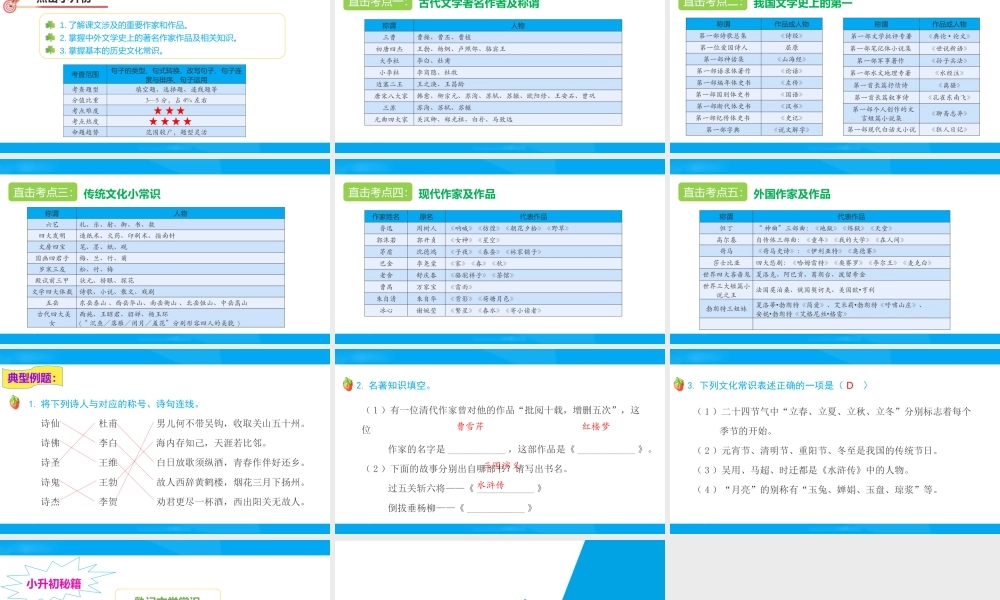Click the heading 我国文学史上的第一

(802, 4)
